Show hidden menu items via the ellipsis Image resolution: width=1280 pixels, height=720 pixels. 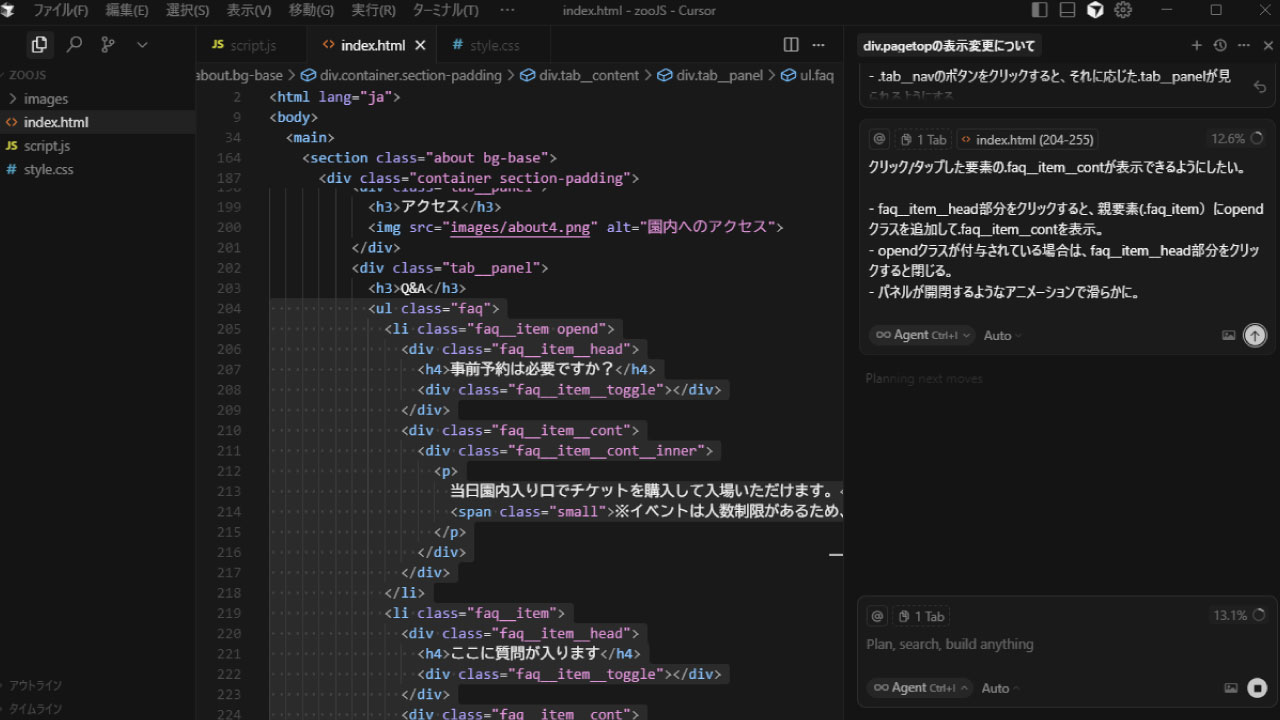507,10
